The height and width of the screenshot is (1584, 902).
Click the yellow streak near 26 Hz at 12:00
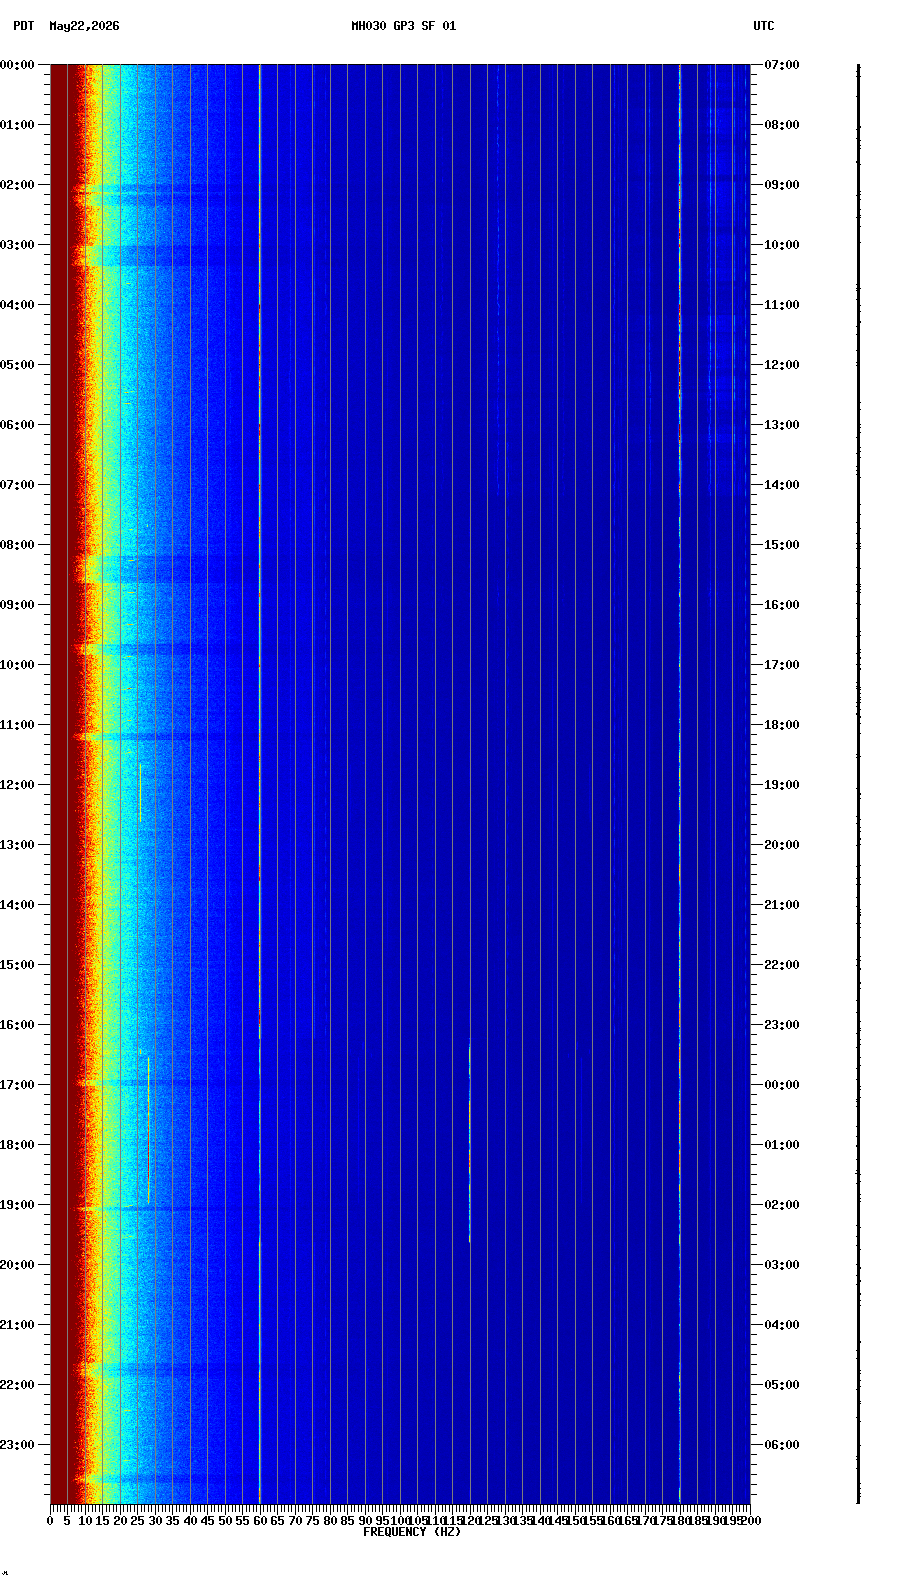click(x=140, y=793)
